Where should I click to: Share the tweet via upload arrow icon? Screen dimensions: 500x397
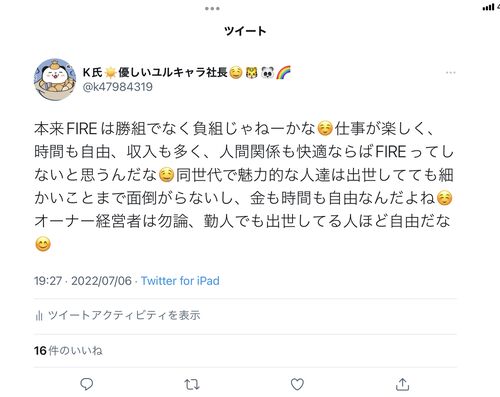[x=402, y=384]
